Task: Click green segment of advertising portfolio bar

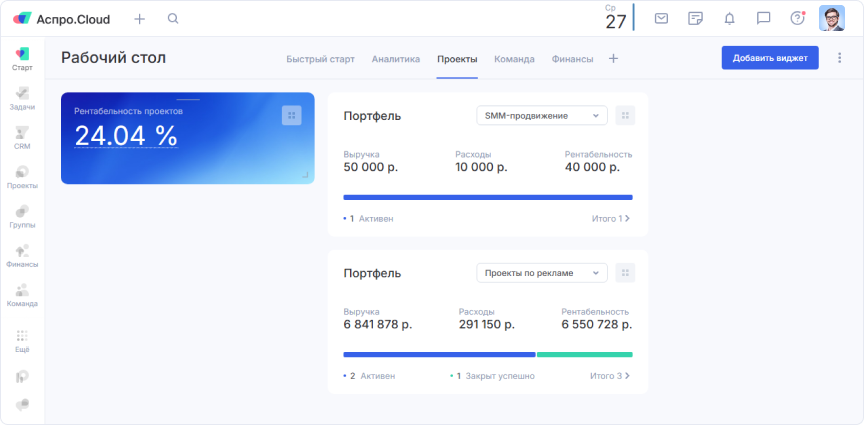Action: (585, 354)
